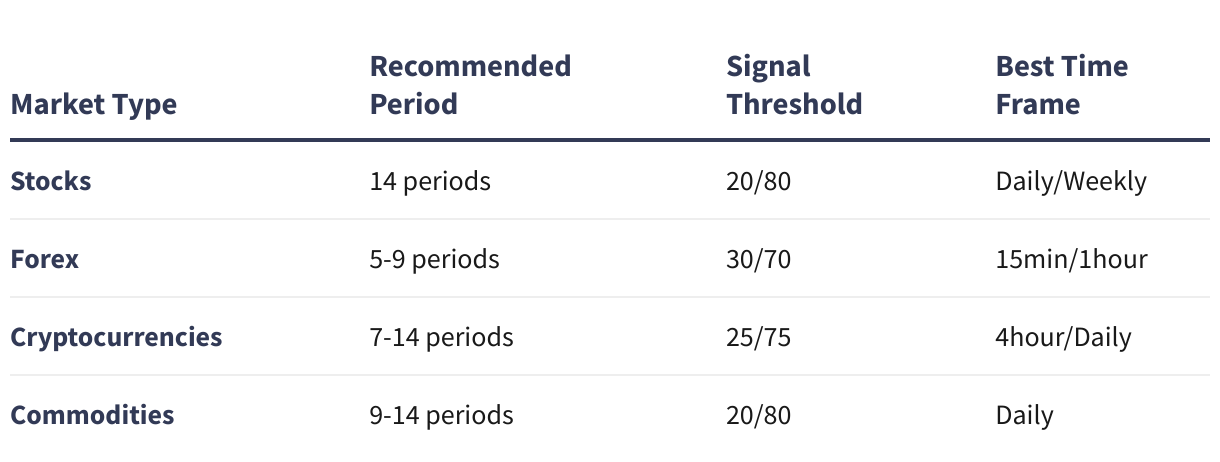
Task: Click the Signal Threshold column header
Action: [794, 85]
